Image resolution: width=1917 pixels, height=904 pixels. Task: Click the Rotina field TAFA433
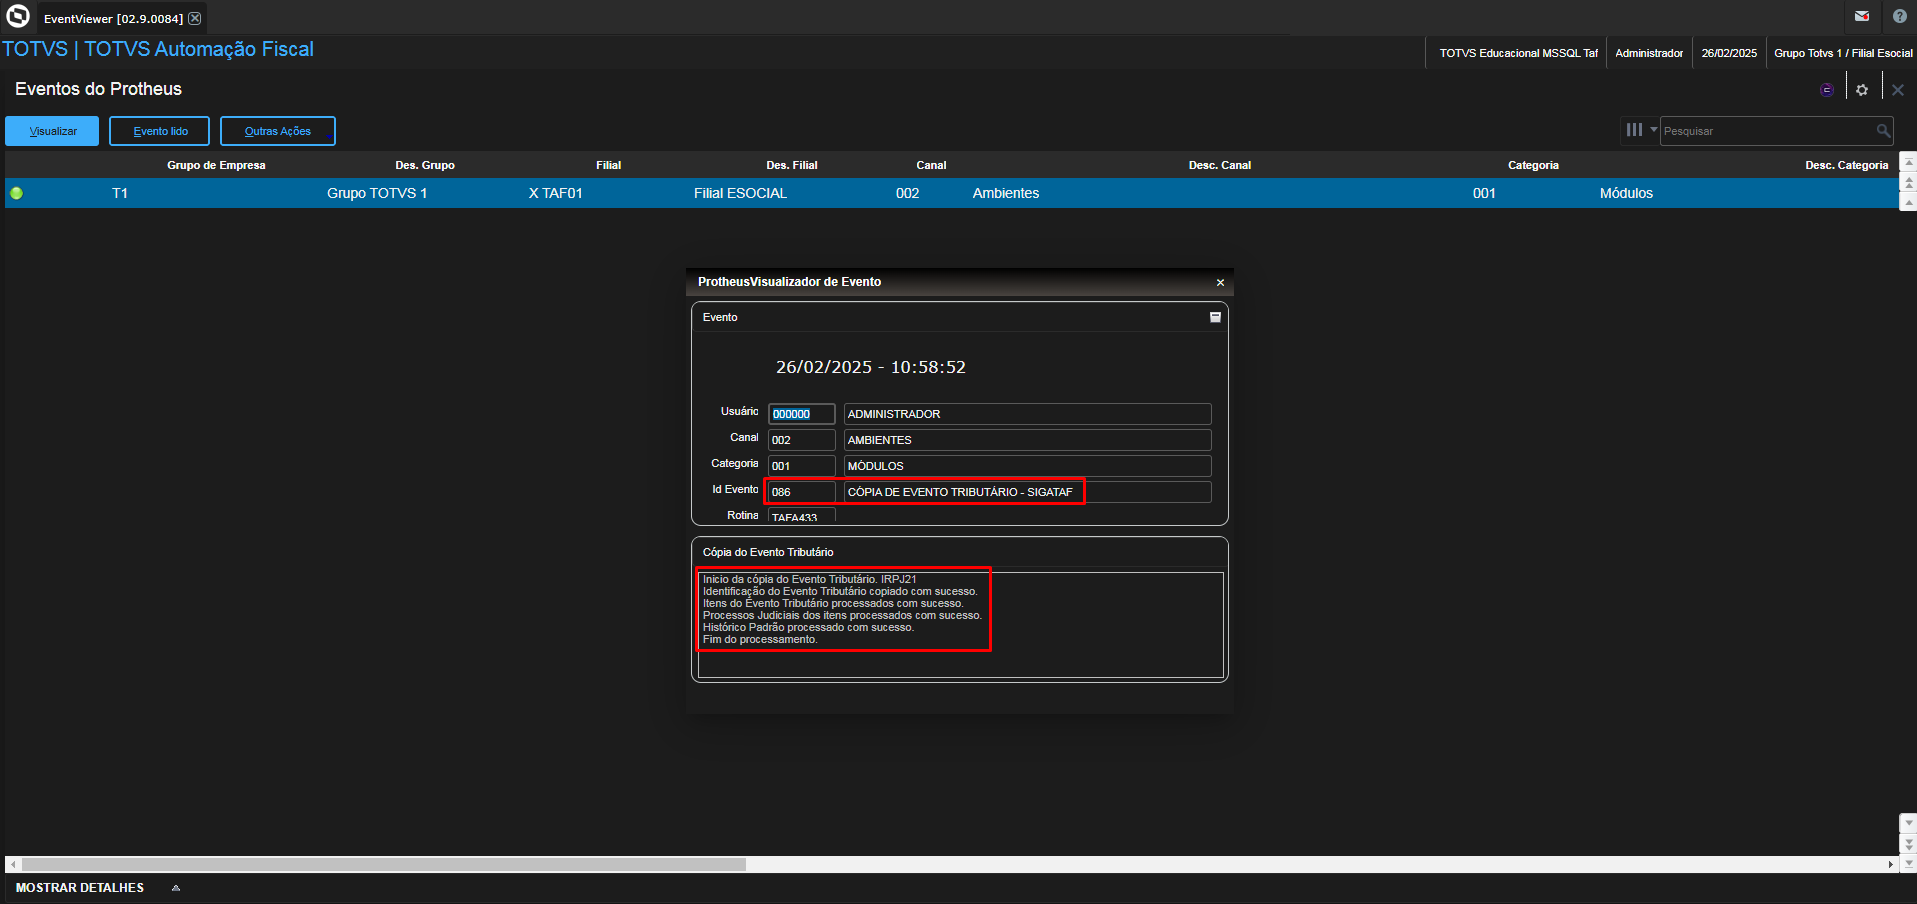pyautogui.click(x=801, y=516)
